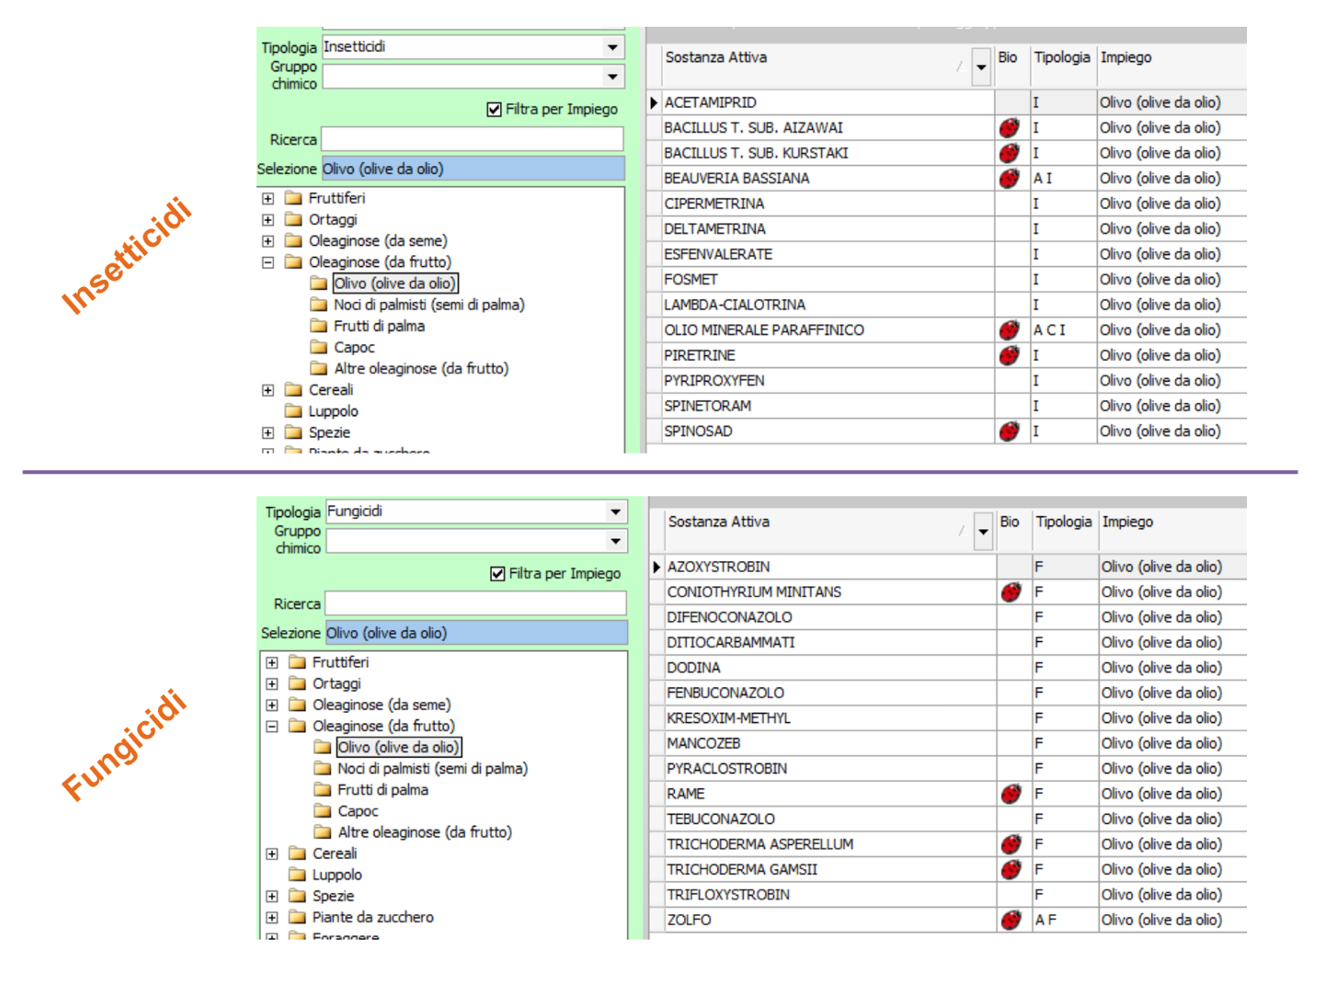This screenshot has height=998, width=1322.
Task: Click the ladybug Bio icon for SPINOSAD
Action: [1009, 431]
